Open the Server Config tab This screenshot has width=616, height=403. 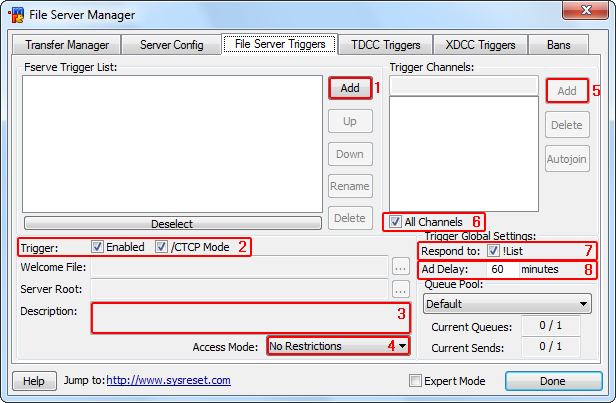[x=171, y=45]
